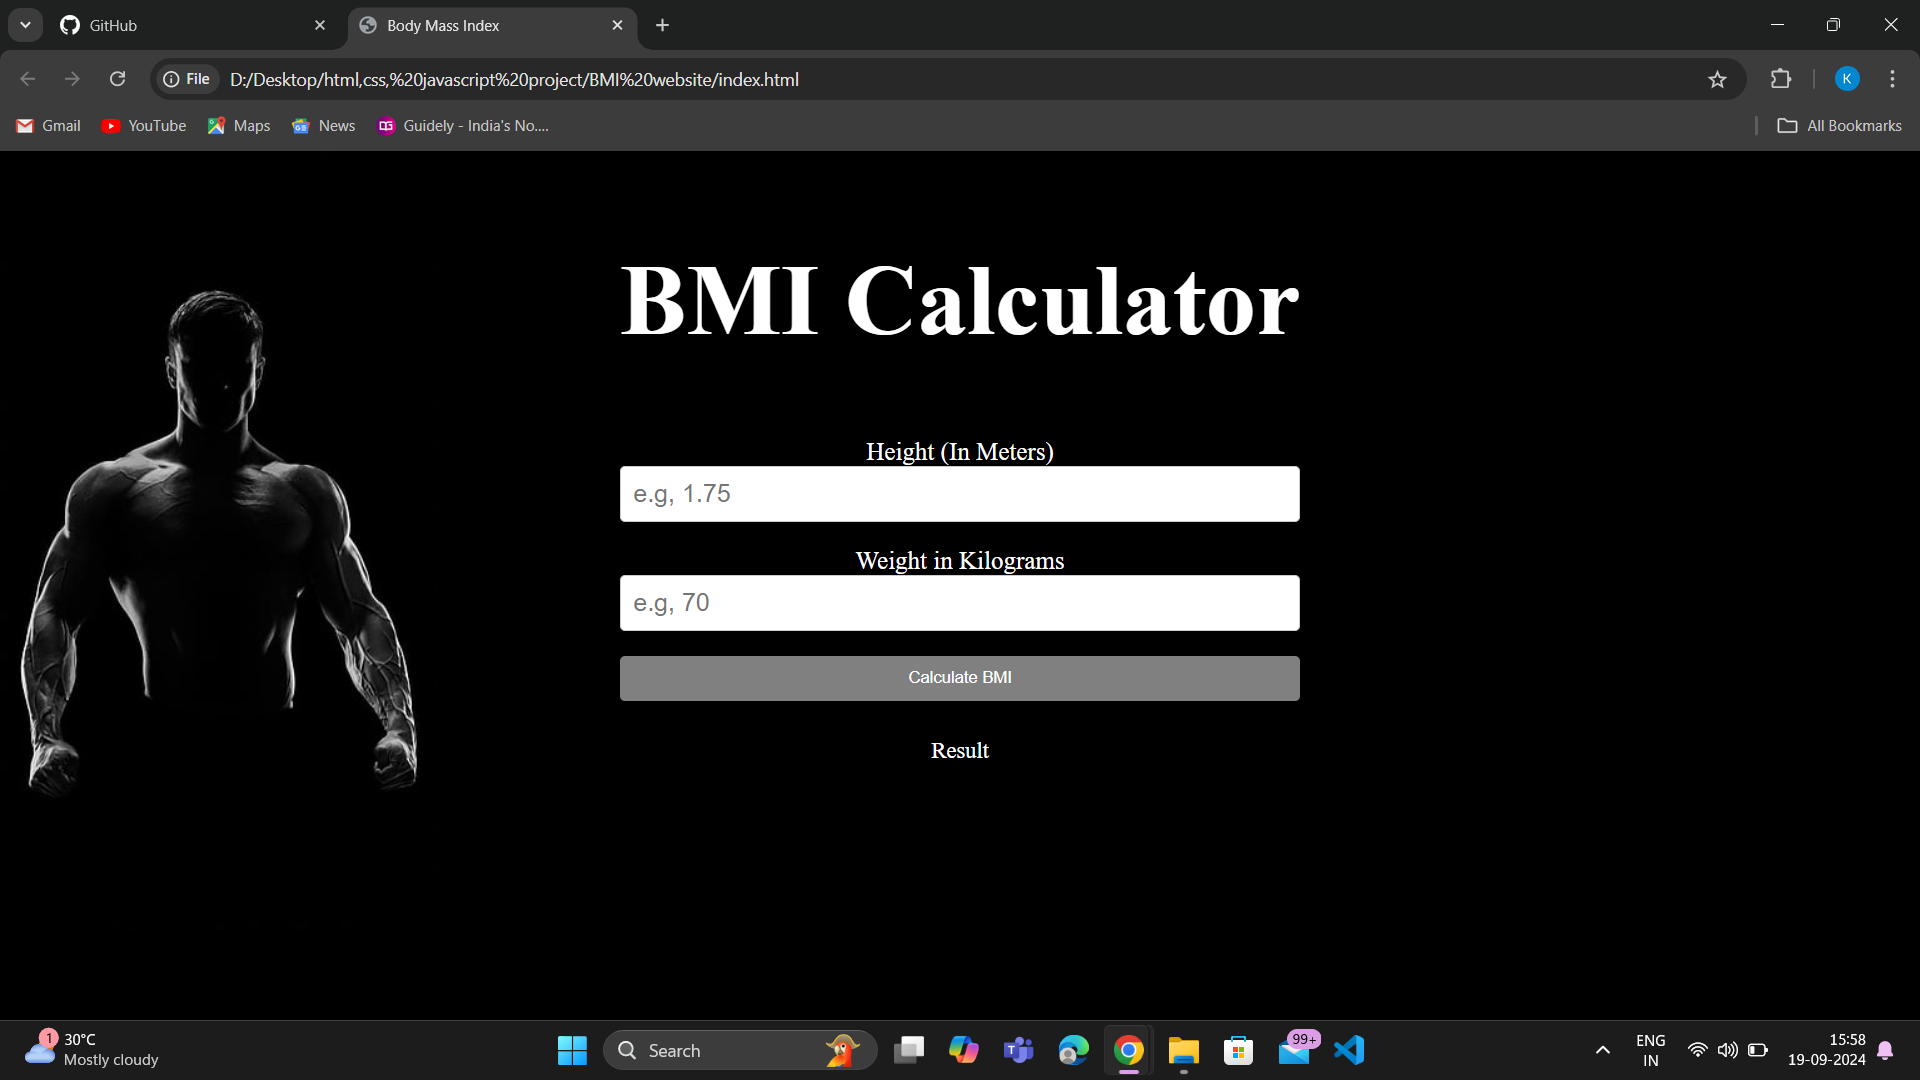Screen dimensions: 1920x1080
Task: Launch Visual Studio Code from the taskbar
Action: [x=1349, y=1050]
